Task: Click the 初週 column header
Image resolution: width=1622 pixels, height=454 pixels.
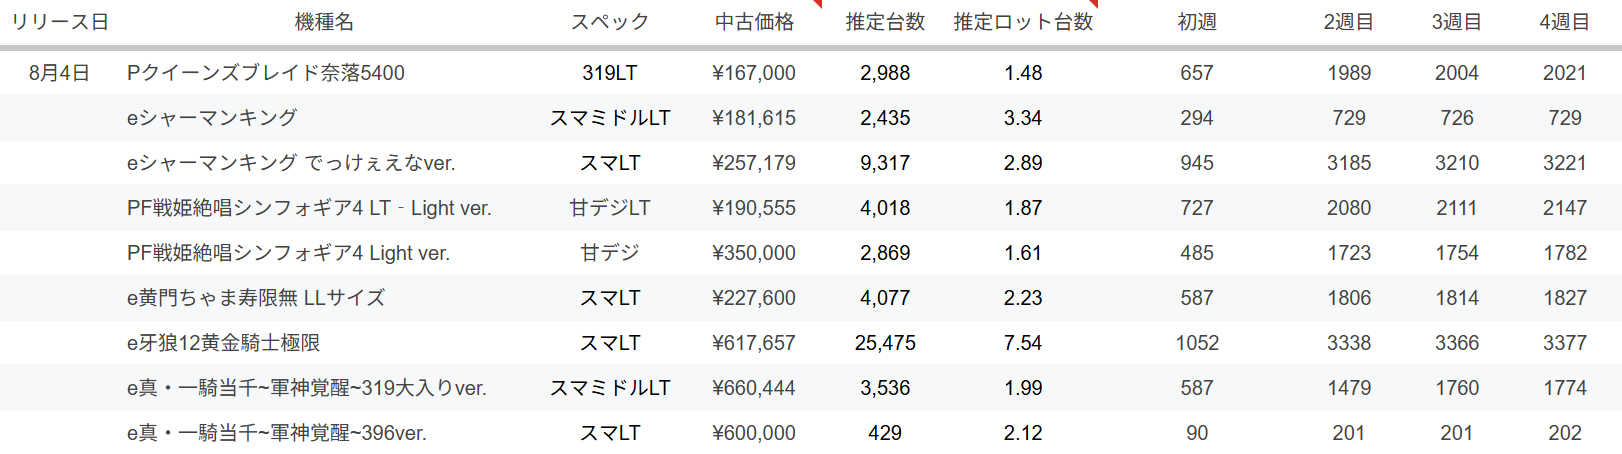Action: (1197, 22)
